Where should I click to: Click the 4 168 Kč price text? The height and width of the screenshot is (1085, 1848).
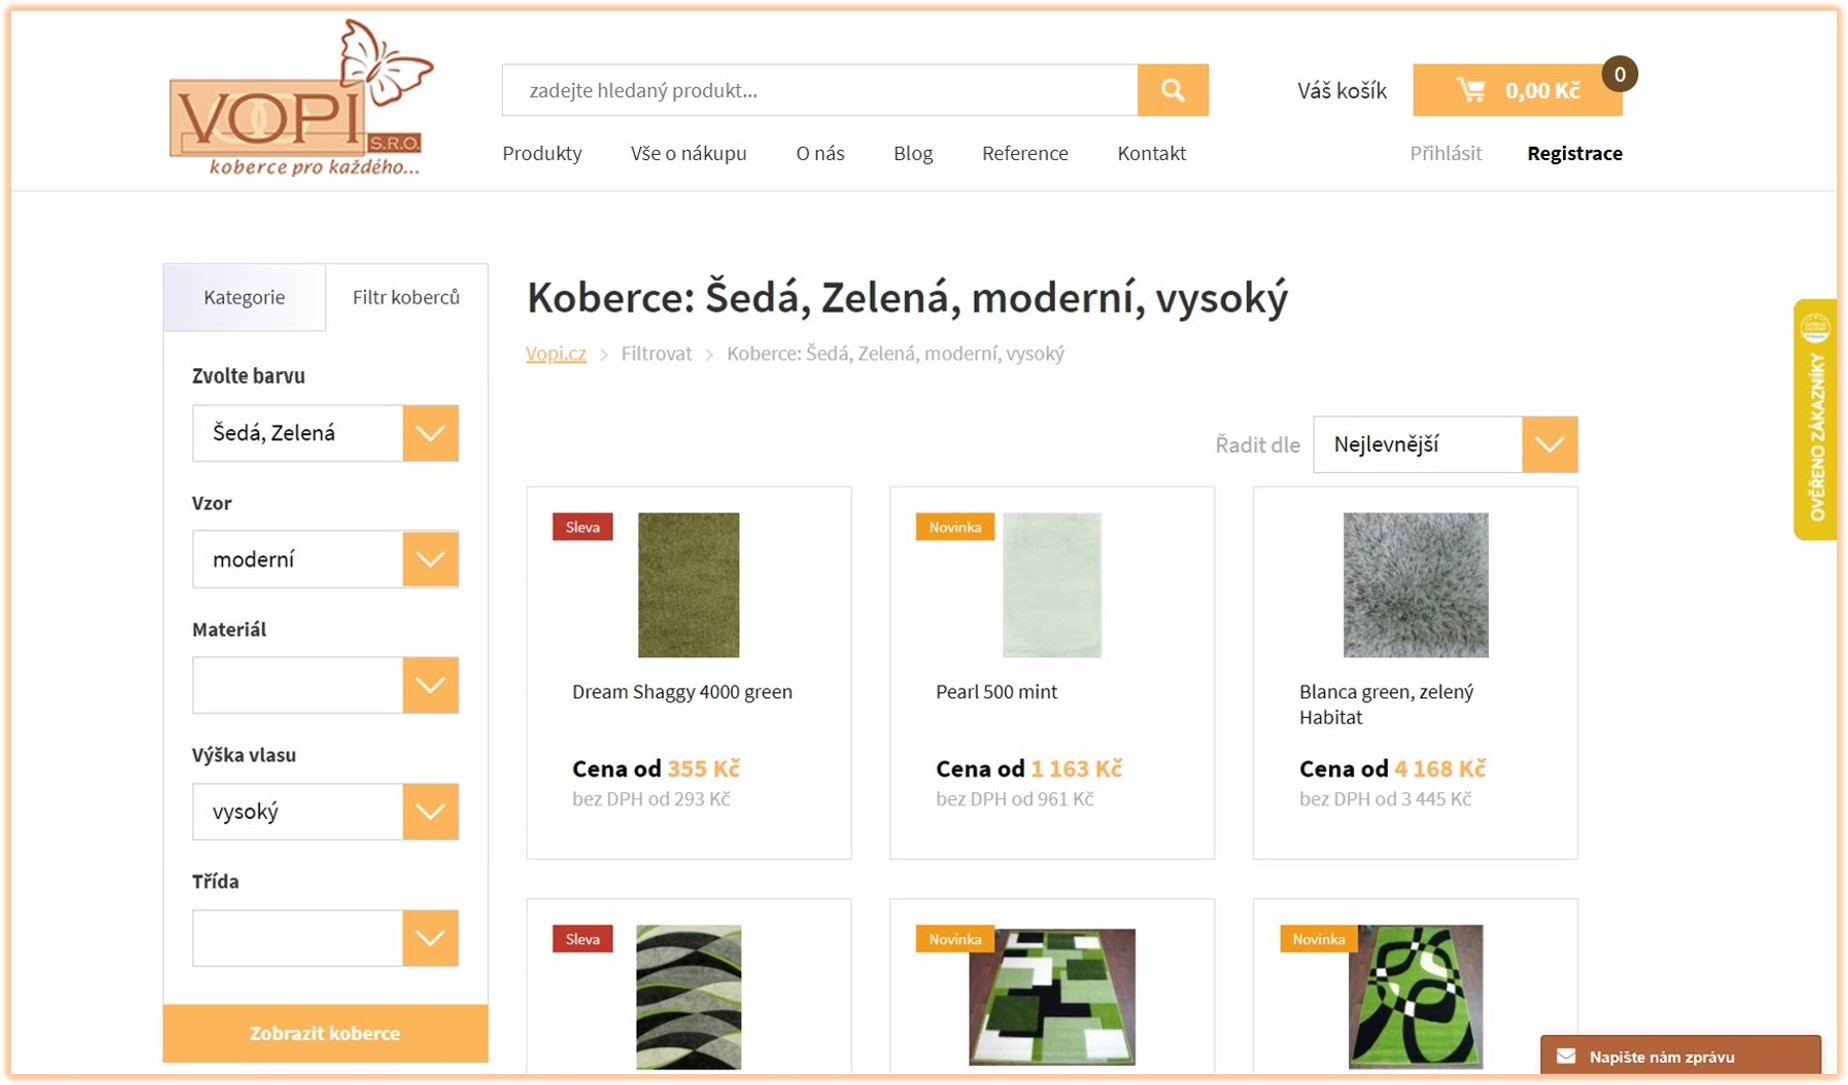[1440, 768]
